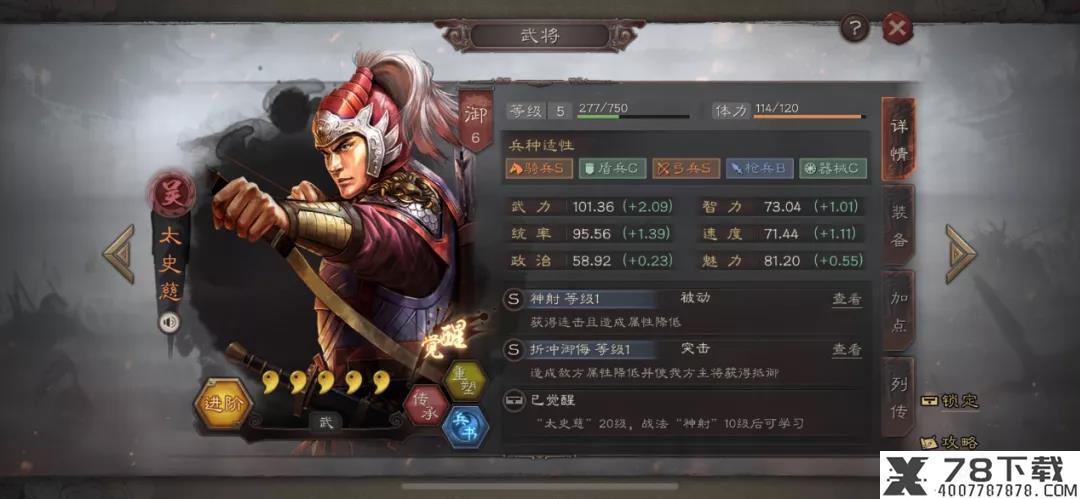
Task: Toggle the 锁定 lock option
Action: point(951,401)
